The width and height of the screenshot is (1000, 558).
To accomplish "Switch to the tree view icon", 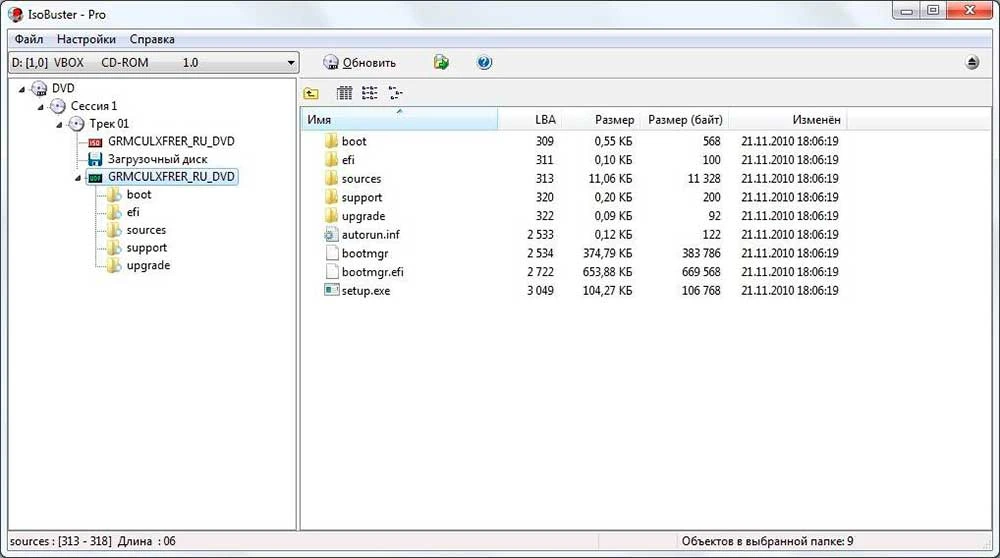I will click(395, 94).
